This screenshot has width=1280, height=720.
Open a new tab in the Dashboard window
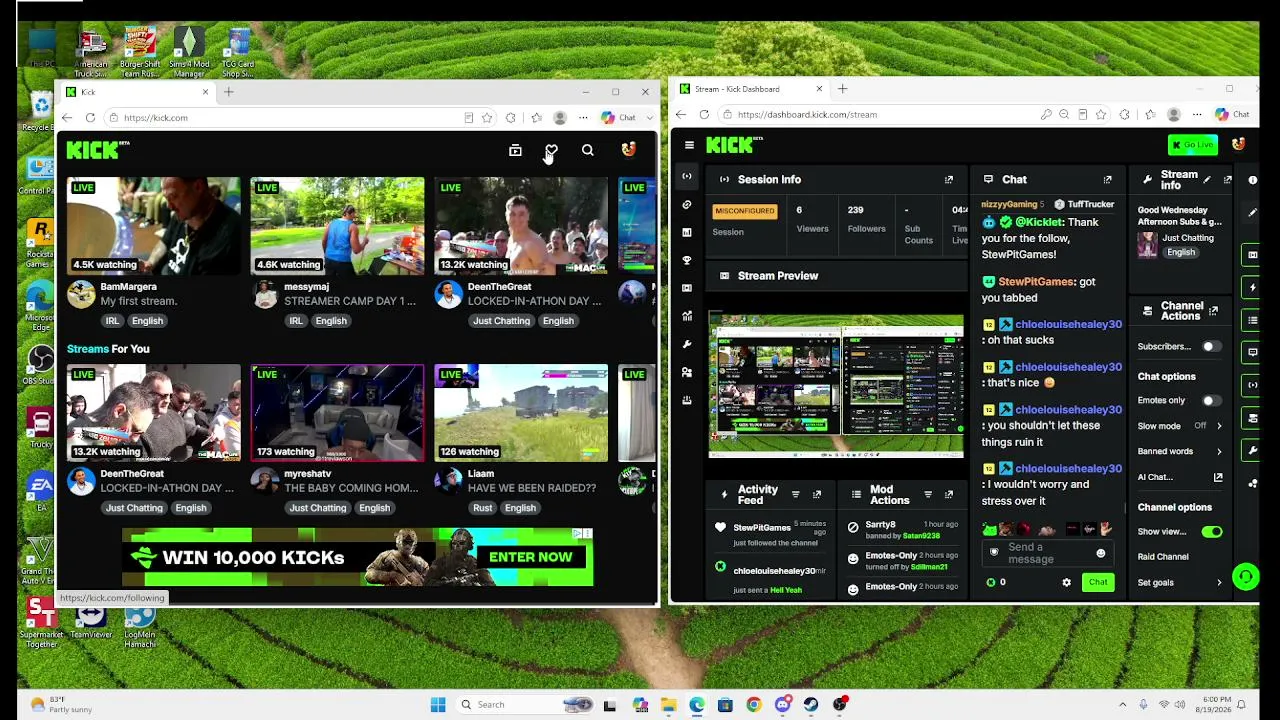click(x=842, y=89)
